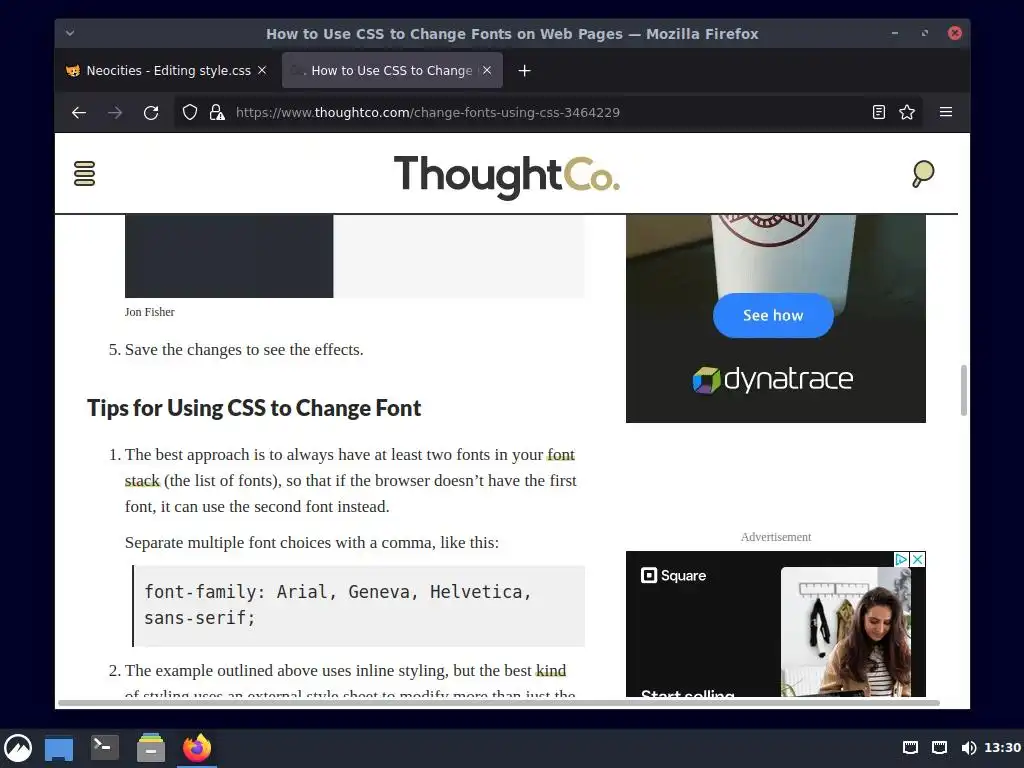
Task: Select the How to Use CSS tab
Action: point(392,71)
